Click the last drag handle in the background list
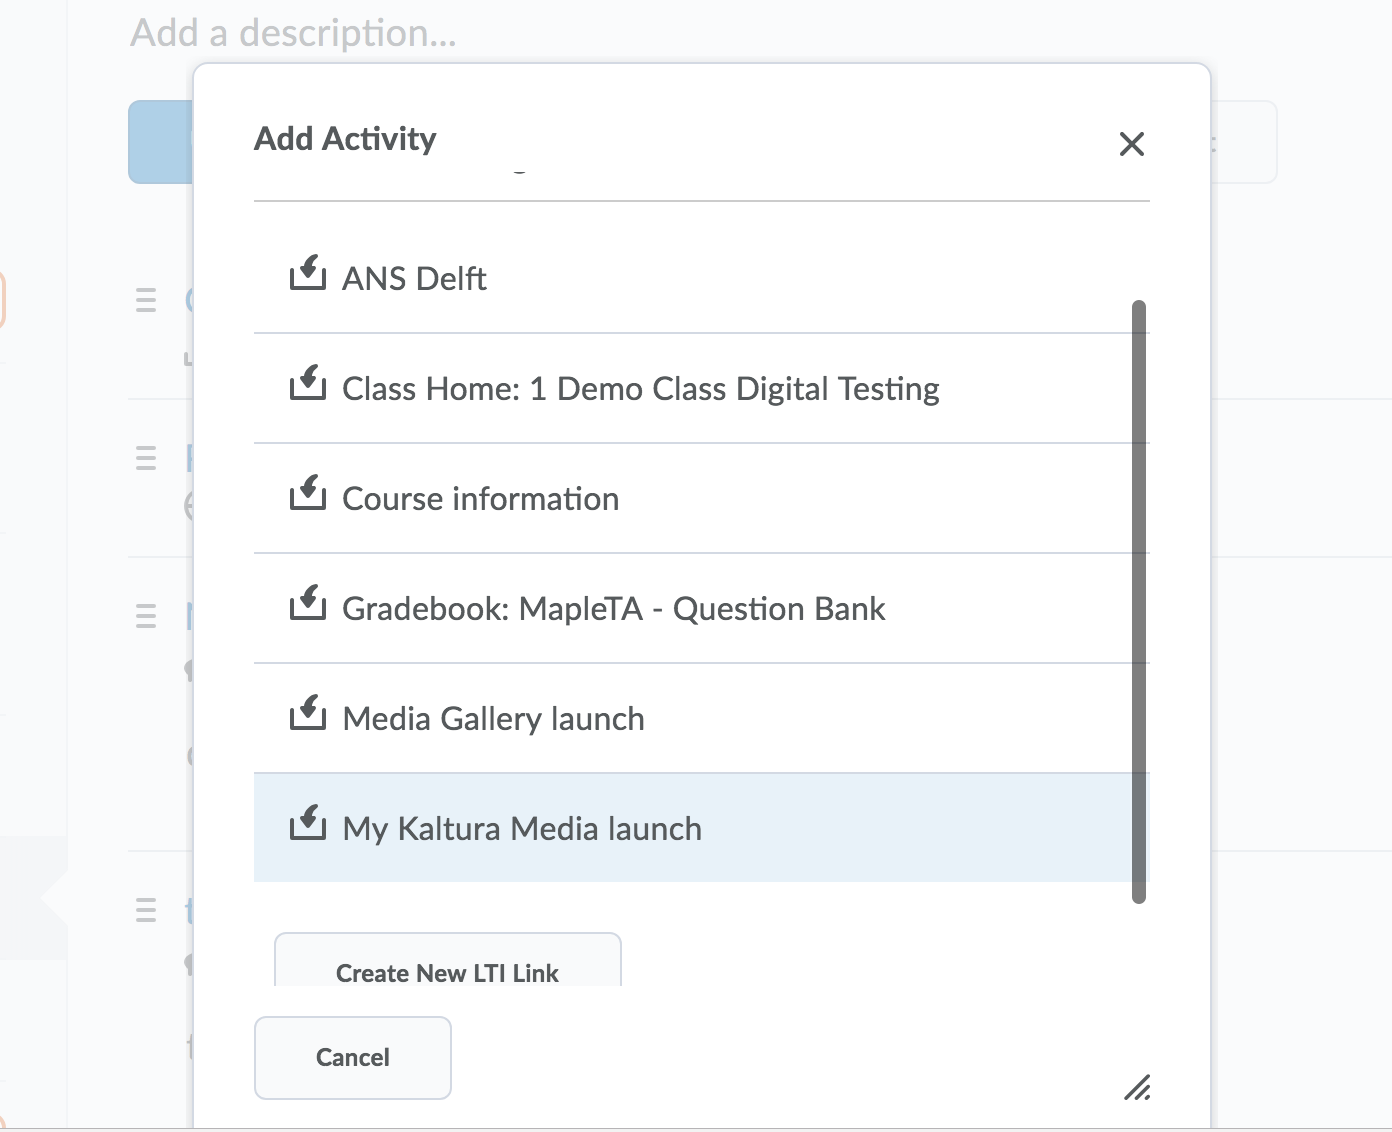This screenshot has width=1392, height=1132. tap(146, 910)
